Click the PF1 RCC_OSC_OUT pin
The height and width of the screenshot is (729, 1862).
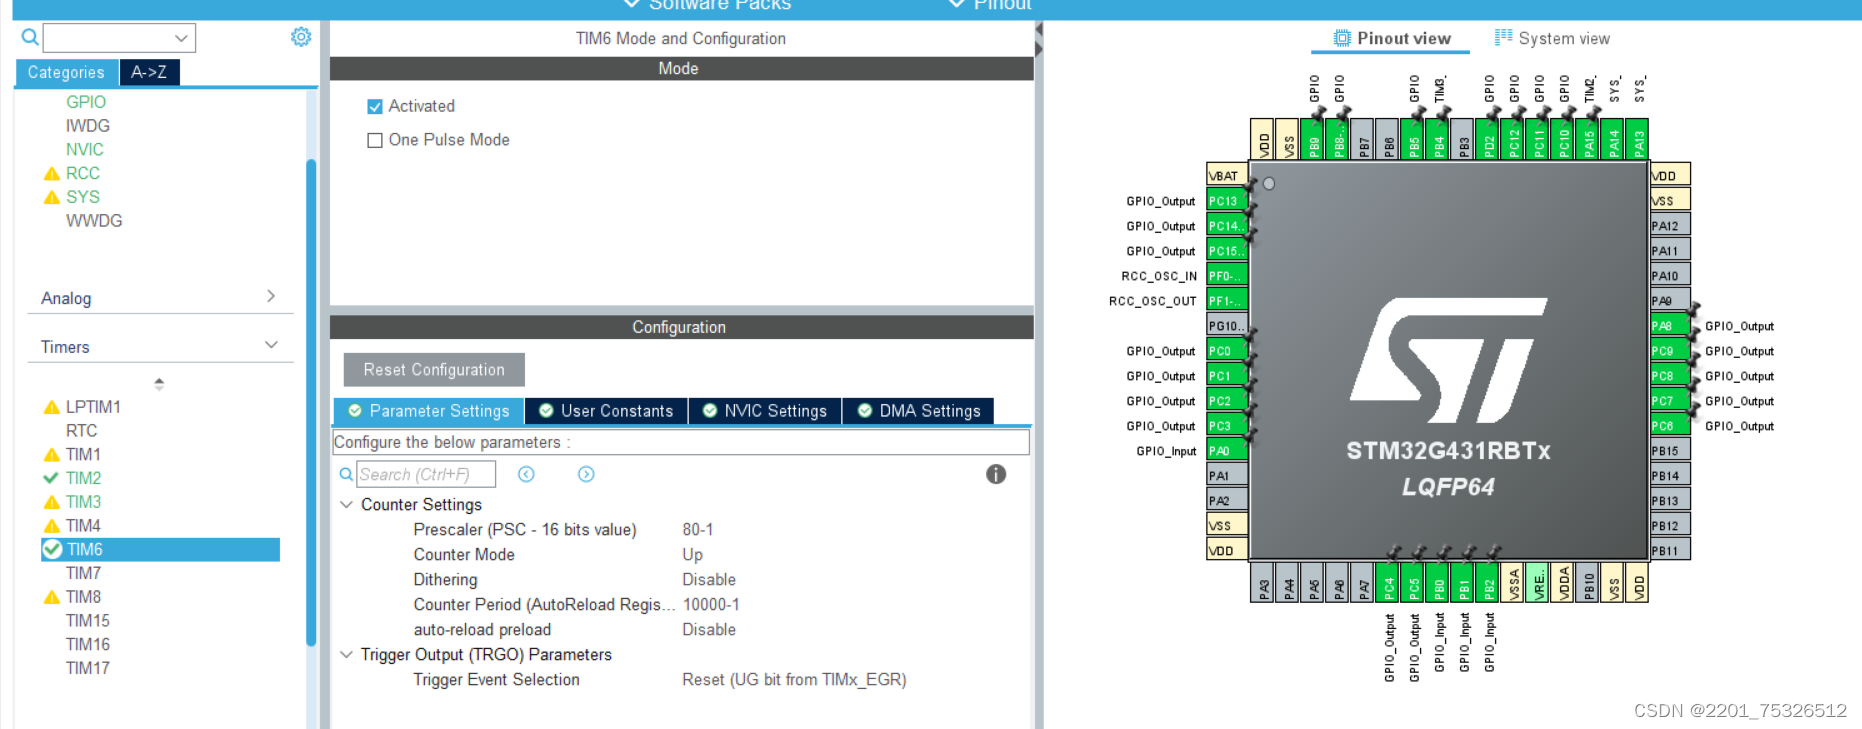(1227, 301)
